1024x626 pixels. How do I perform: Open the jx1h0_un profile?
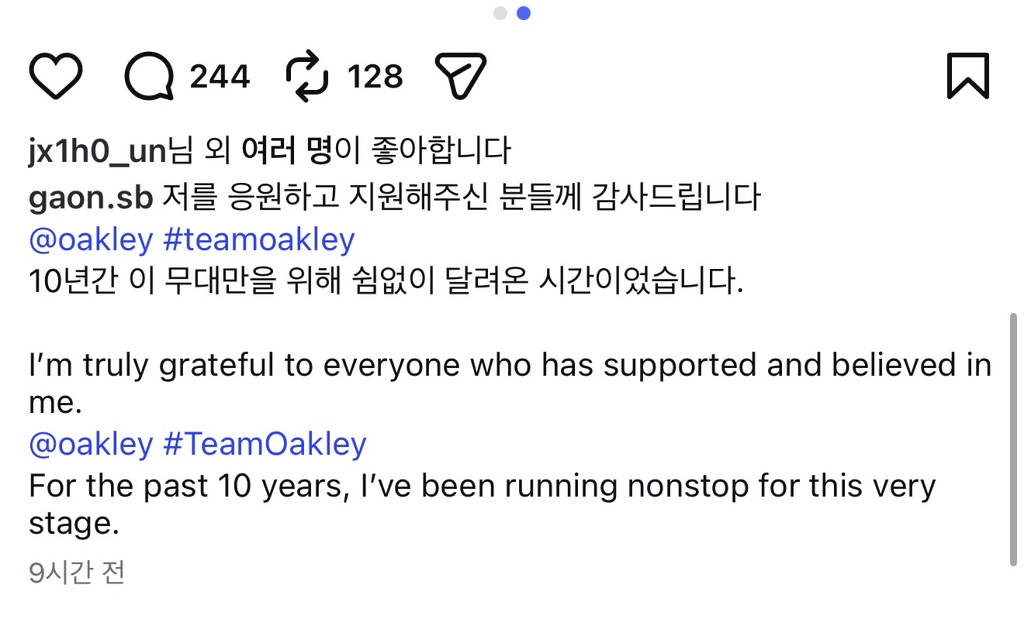point(96,151)
